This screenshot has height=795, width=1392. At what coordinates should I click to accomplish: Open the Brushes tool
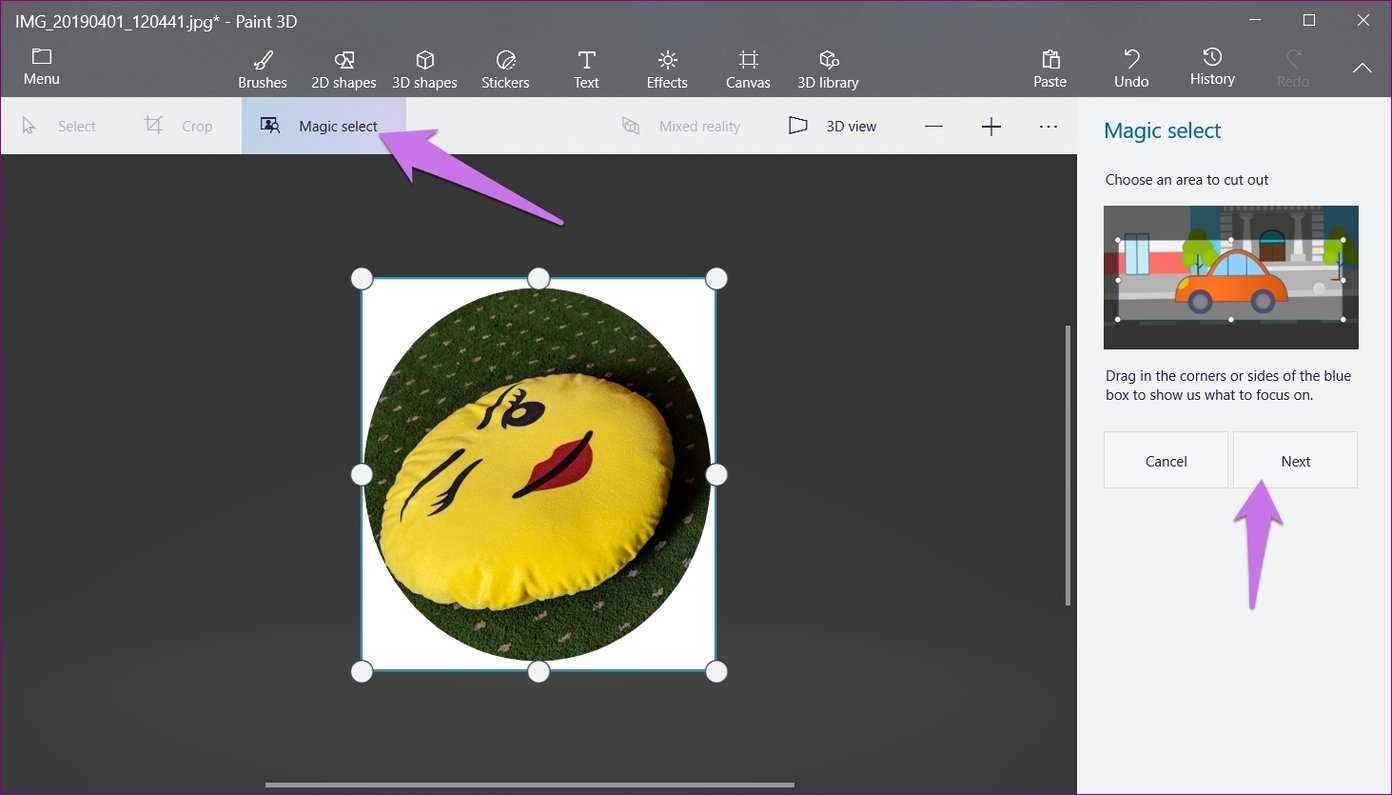pyautogui.click(x=262, y=69)
